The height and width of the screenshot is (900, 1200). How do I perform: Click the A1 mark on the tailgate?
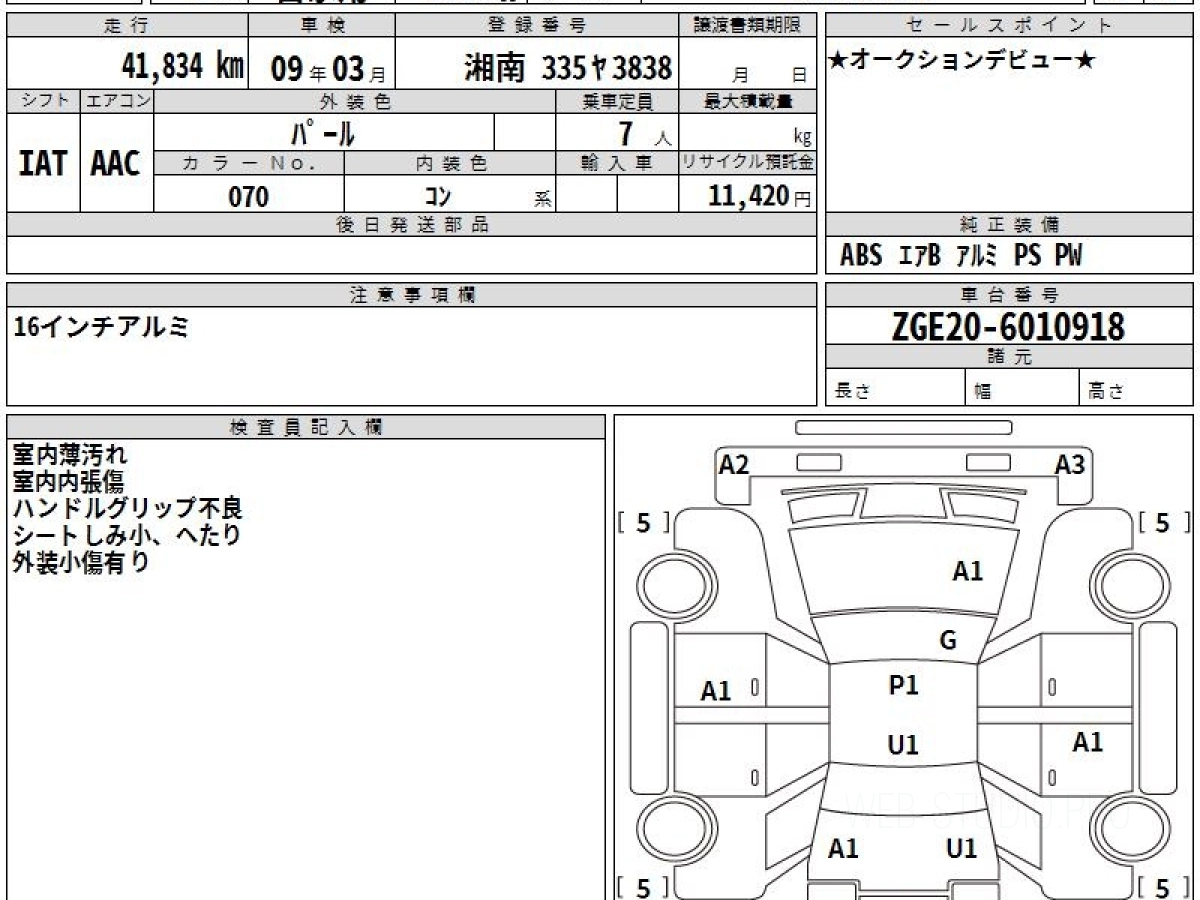pos(844,849)
